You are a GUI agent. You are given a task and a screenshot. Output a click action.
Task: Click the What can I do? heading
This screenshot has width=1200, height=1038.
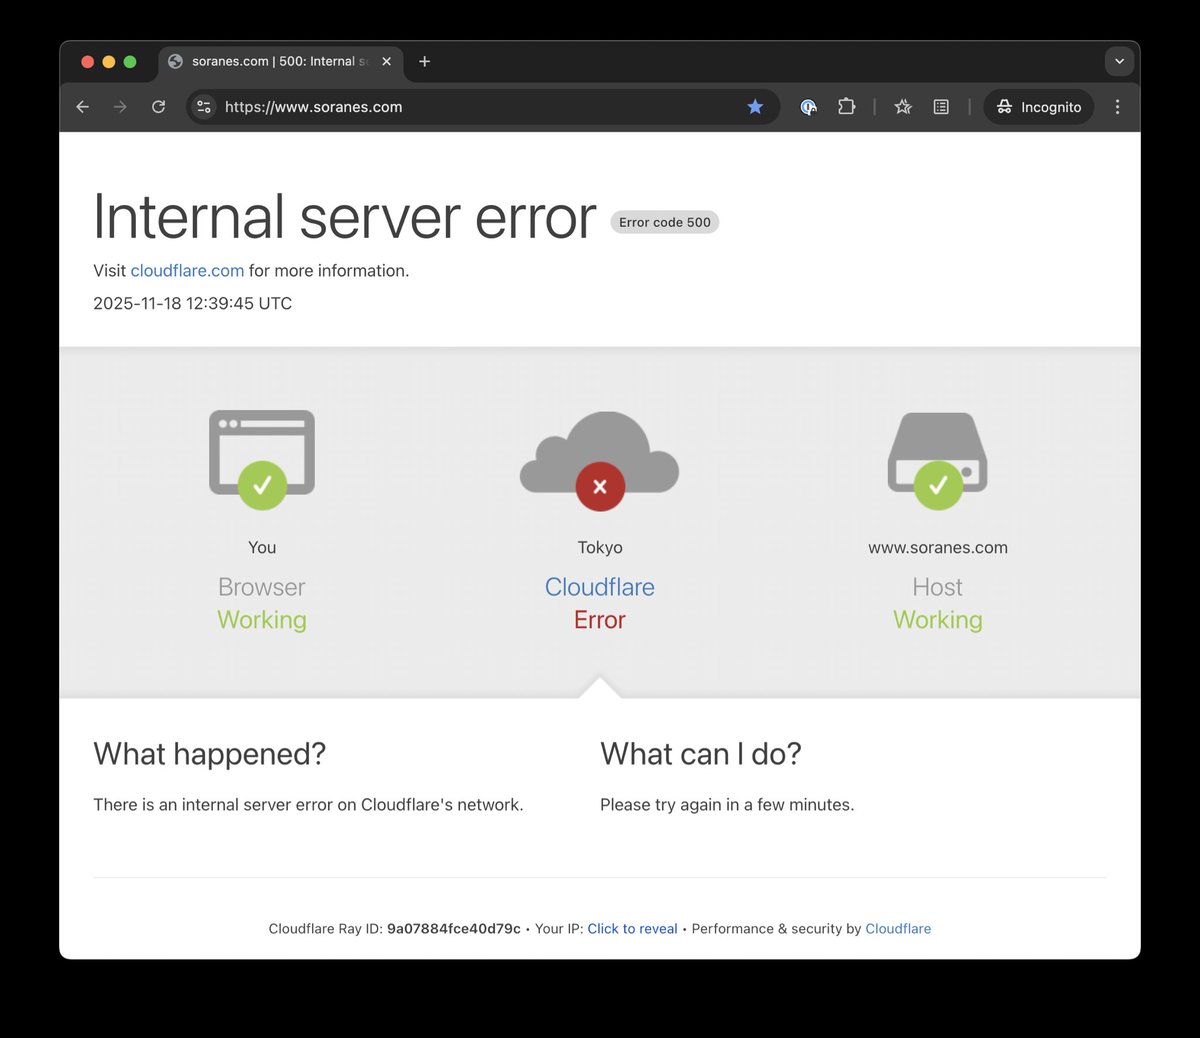click(x=701, y=754)
